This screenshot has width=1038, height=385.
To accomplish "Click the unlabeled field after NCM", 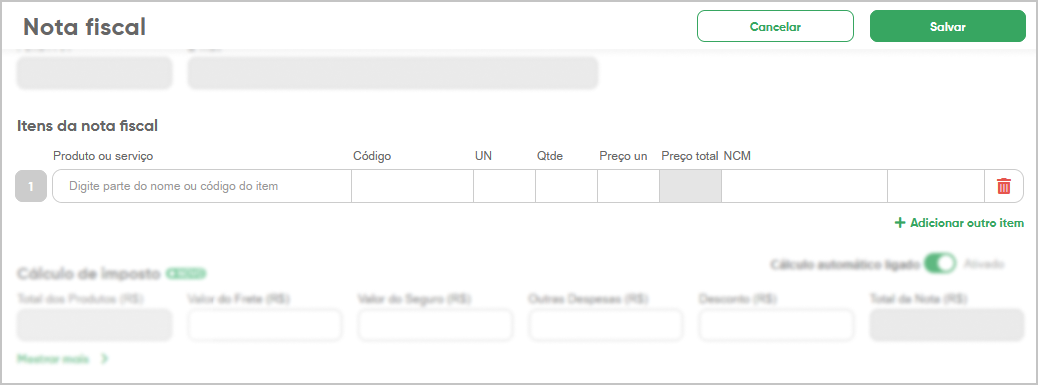I will pos(936,186).
